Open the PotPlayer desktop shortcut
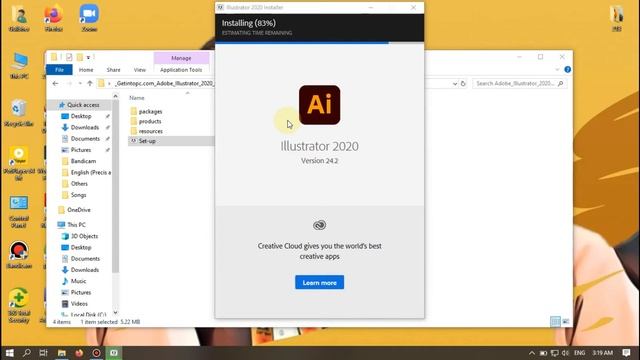Screen dimensions: 640x360 pos(19,163)
